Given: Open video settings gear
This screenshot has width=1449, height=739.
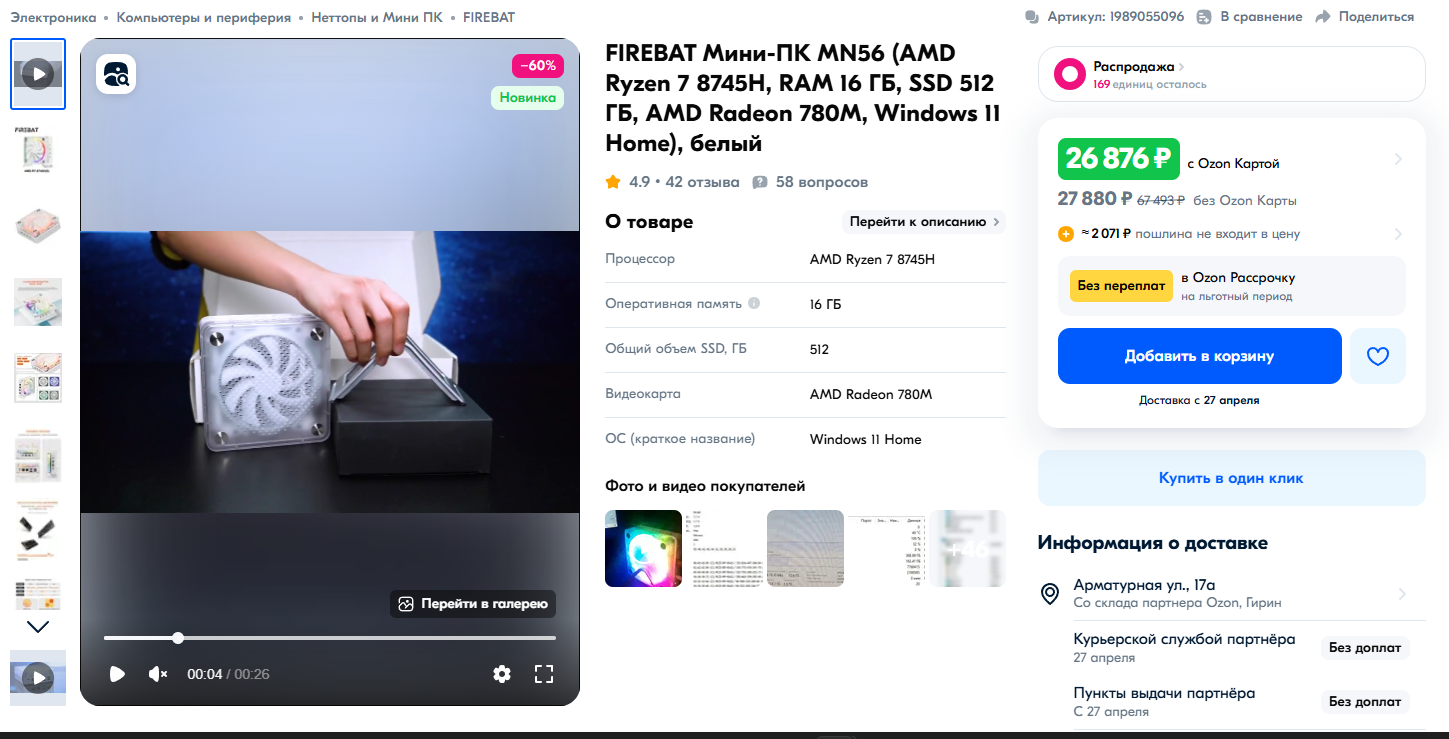Looking at the screenshot, I should pos(502,674).
